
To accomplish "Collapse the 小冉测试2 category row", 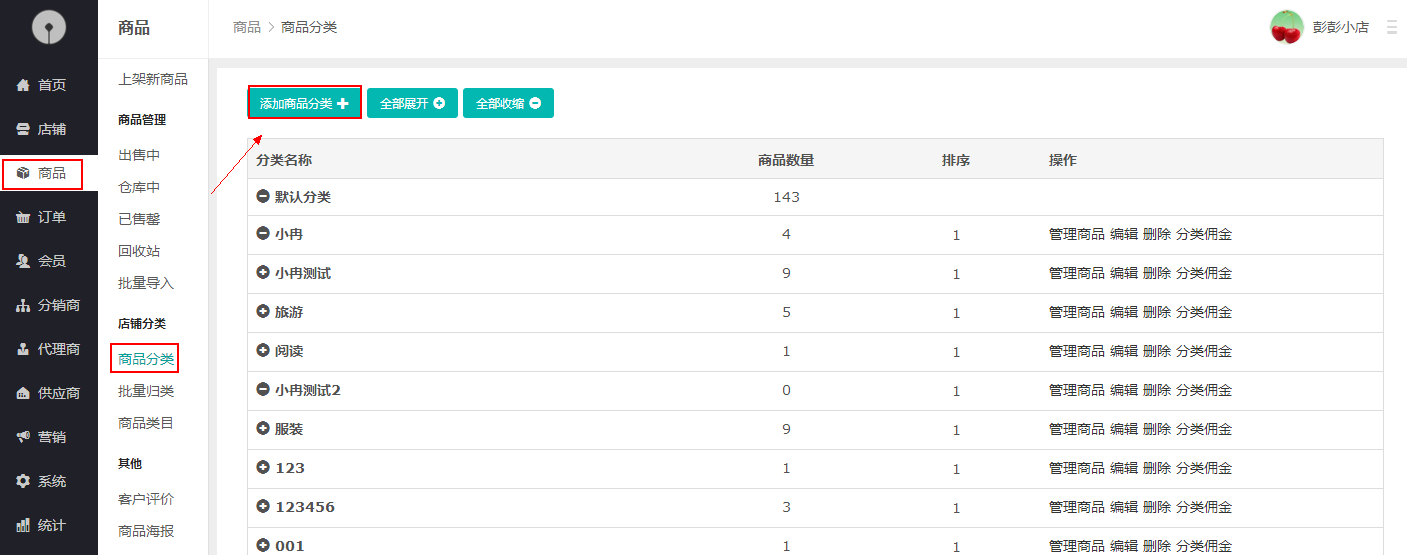I will coord(263,390).
